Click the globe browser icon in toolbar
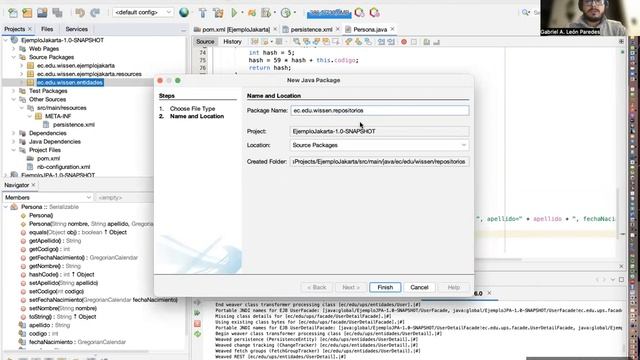Image resolution: width=640 pixels, height=360 pixels. (184, 13)
